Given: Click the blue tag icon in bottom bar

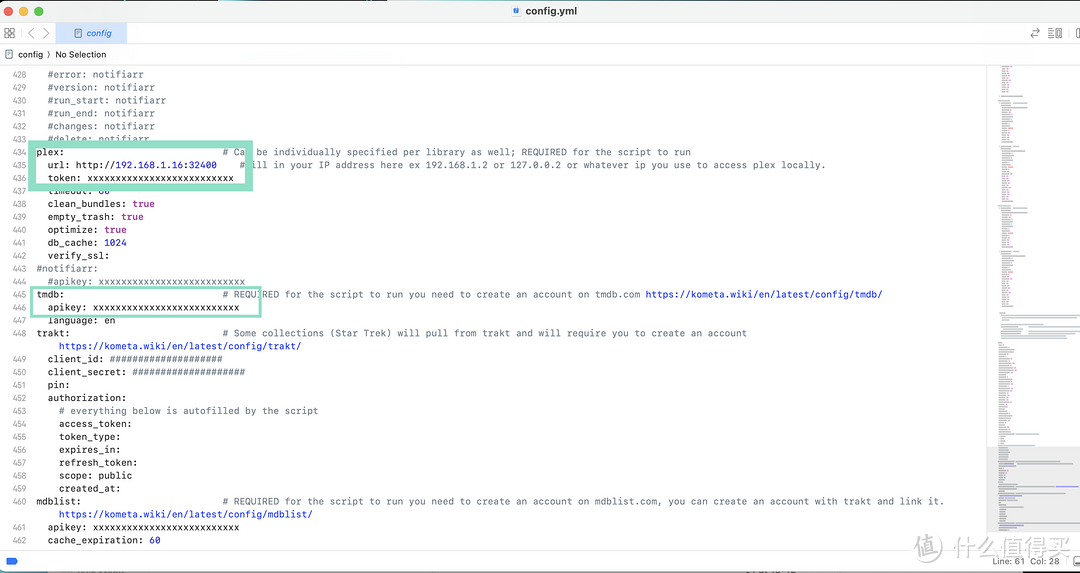Looking at the screenshot, I should [x=12, y=562].
